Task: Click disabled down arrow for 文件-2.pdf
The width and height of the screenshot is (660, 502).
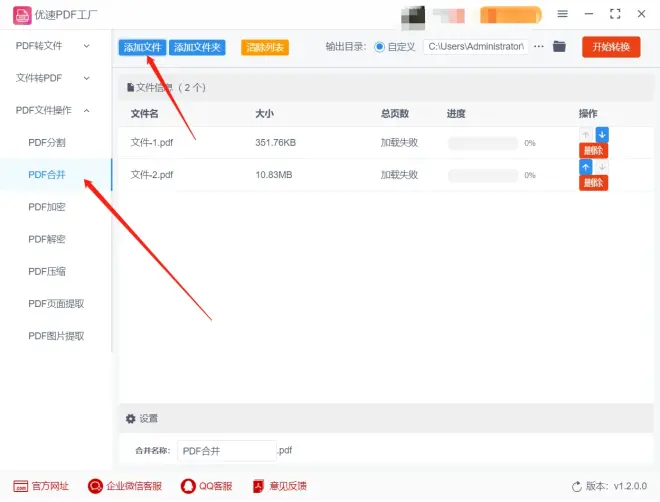Action: [602, 167]
